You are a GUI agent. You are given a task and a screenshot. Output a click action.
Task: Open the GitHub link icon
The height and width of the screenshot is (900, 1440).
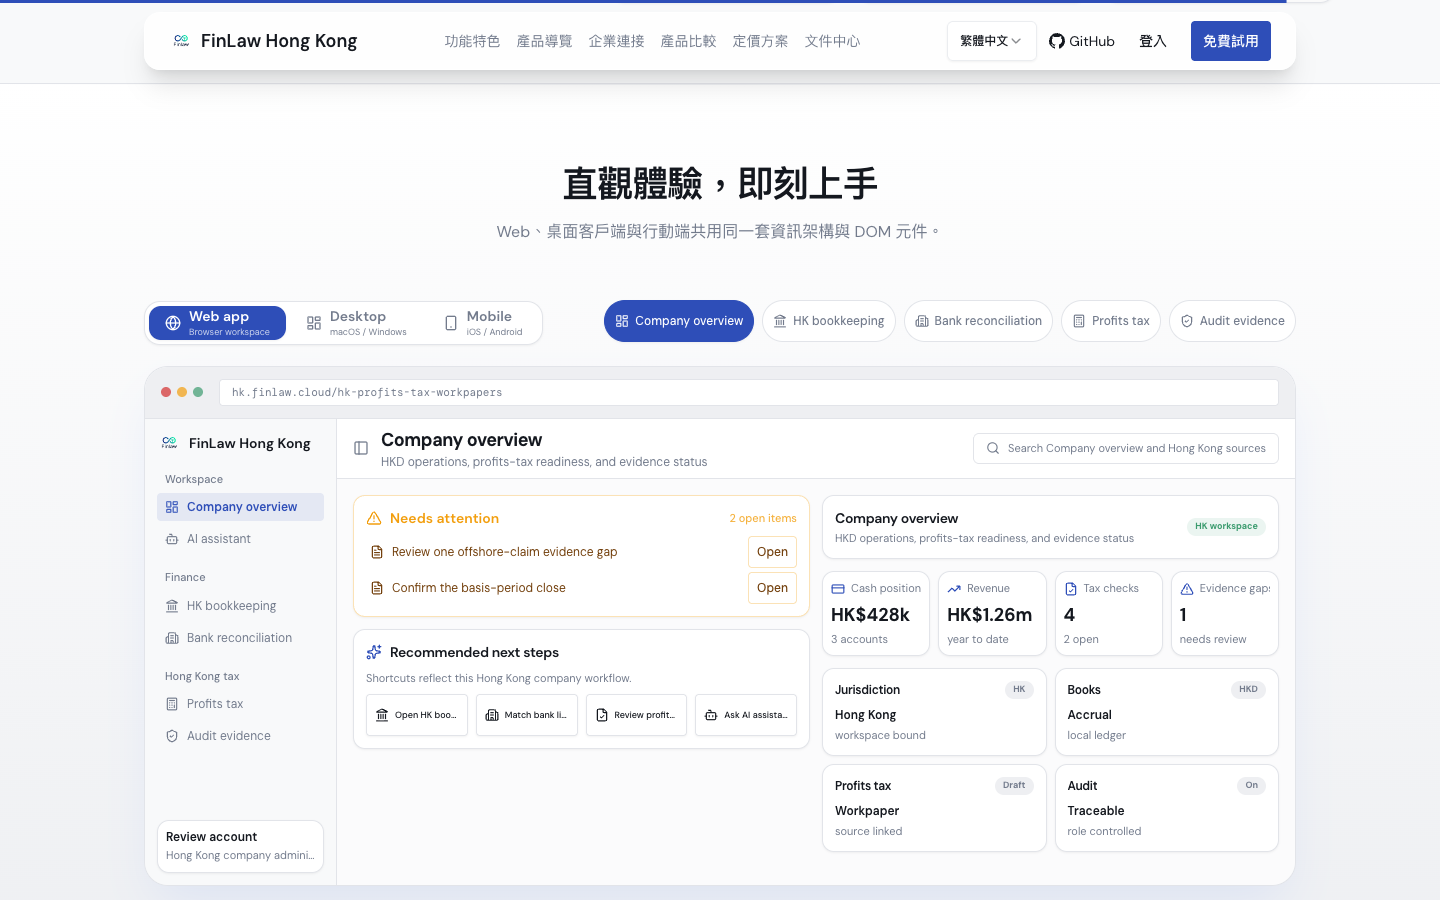(x=1057, y=41)
